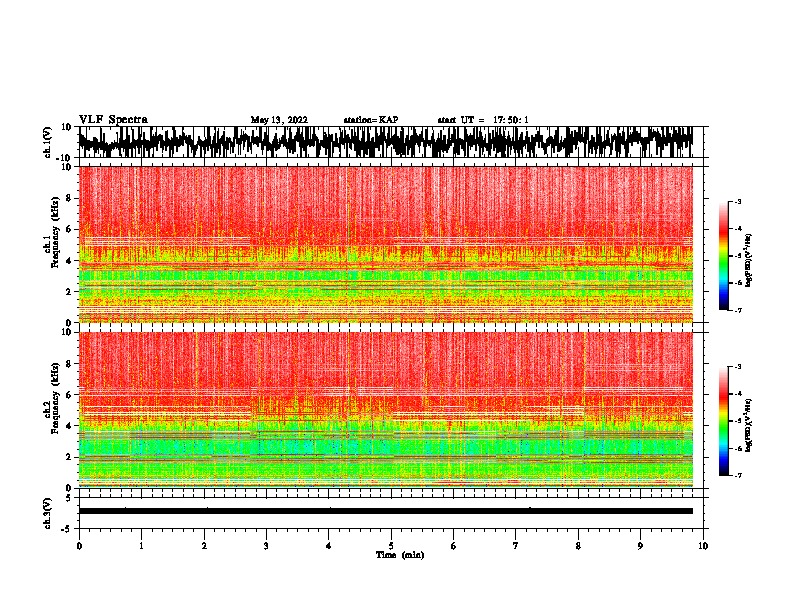Click the ch.1 "Frequency (kHz)" axis label
Viewport: 792px width, 612px height.
(55, 231)
